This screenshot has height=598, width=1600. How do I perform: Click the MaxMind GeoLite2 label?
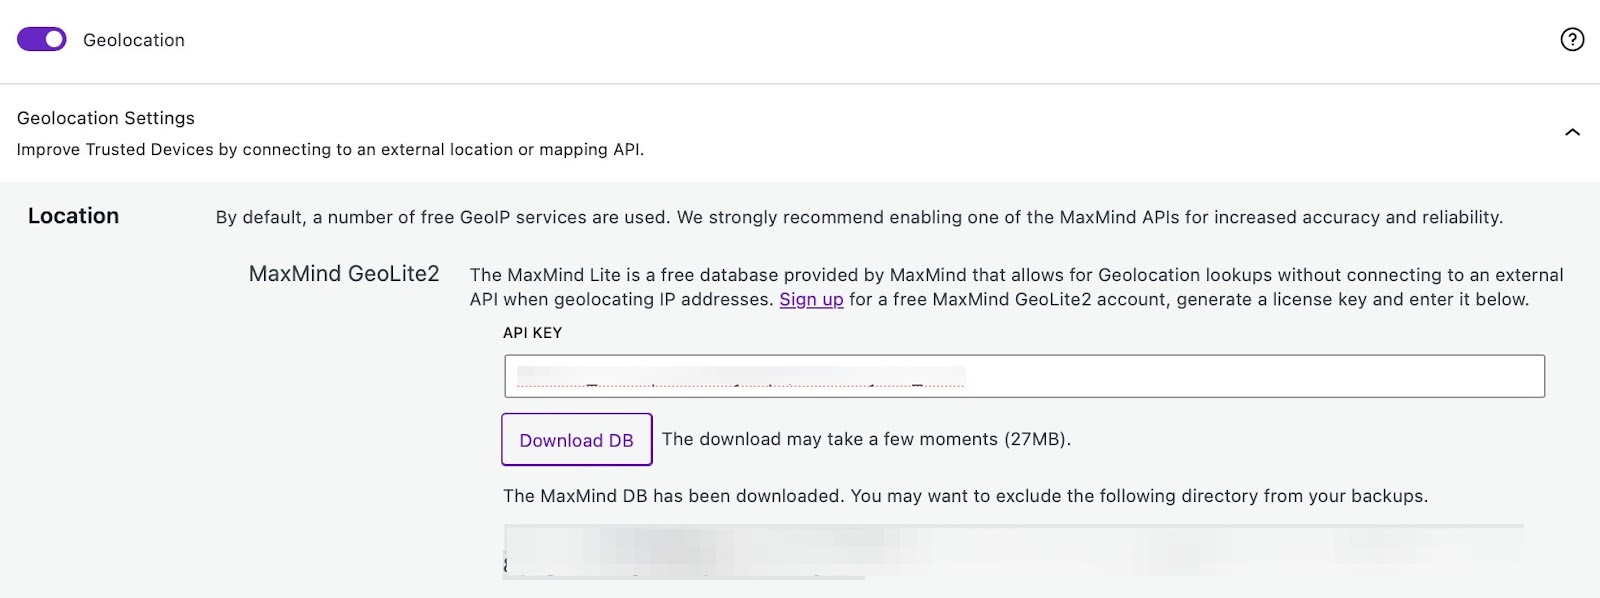click(x=344, y=274)
